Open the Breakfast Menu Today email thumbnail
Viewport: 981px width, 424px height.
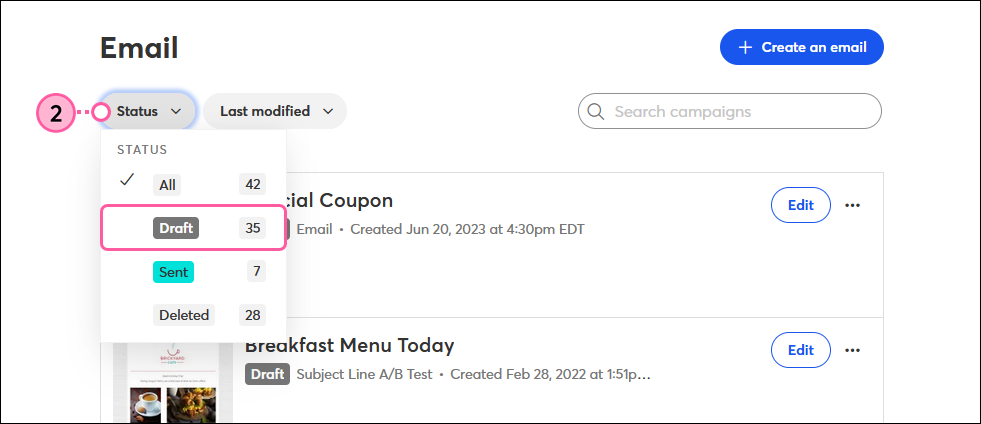pyautogui.click(x=173, y=383)
